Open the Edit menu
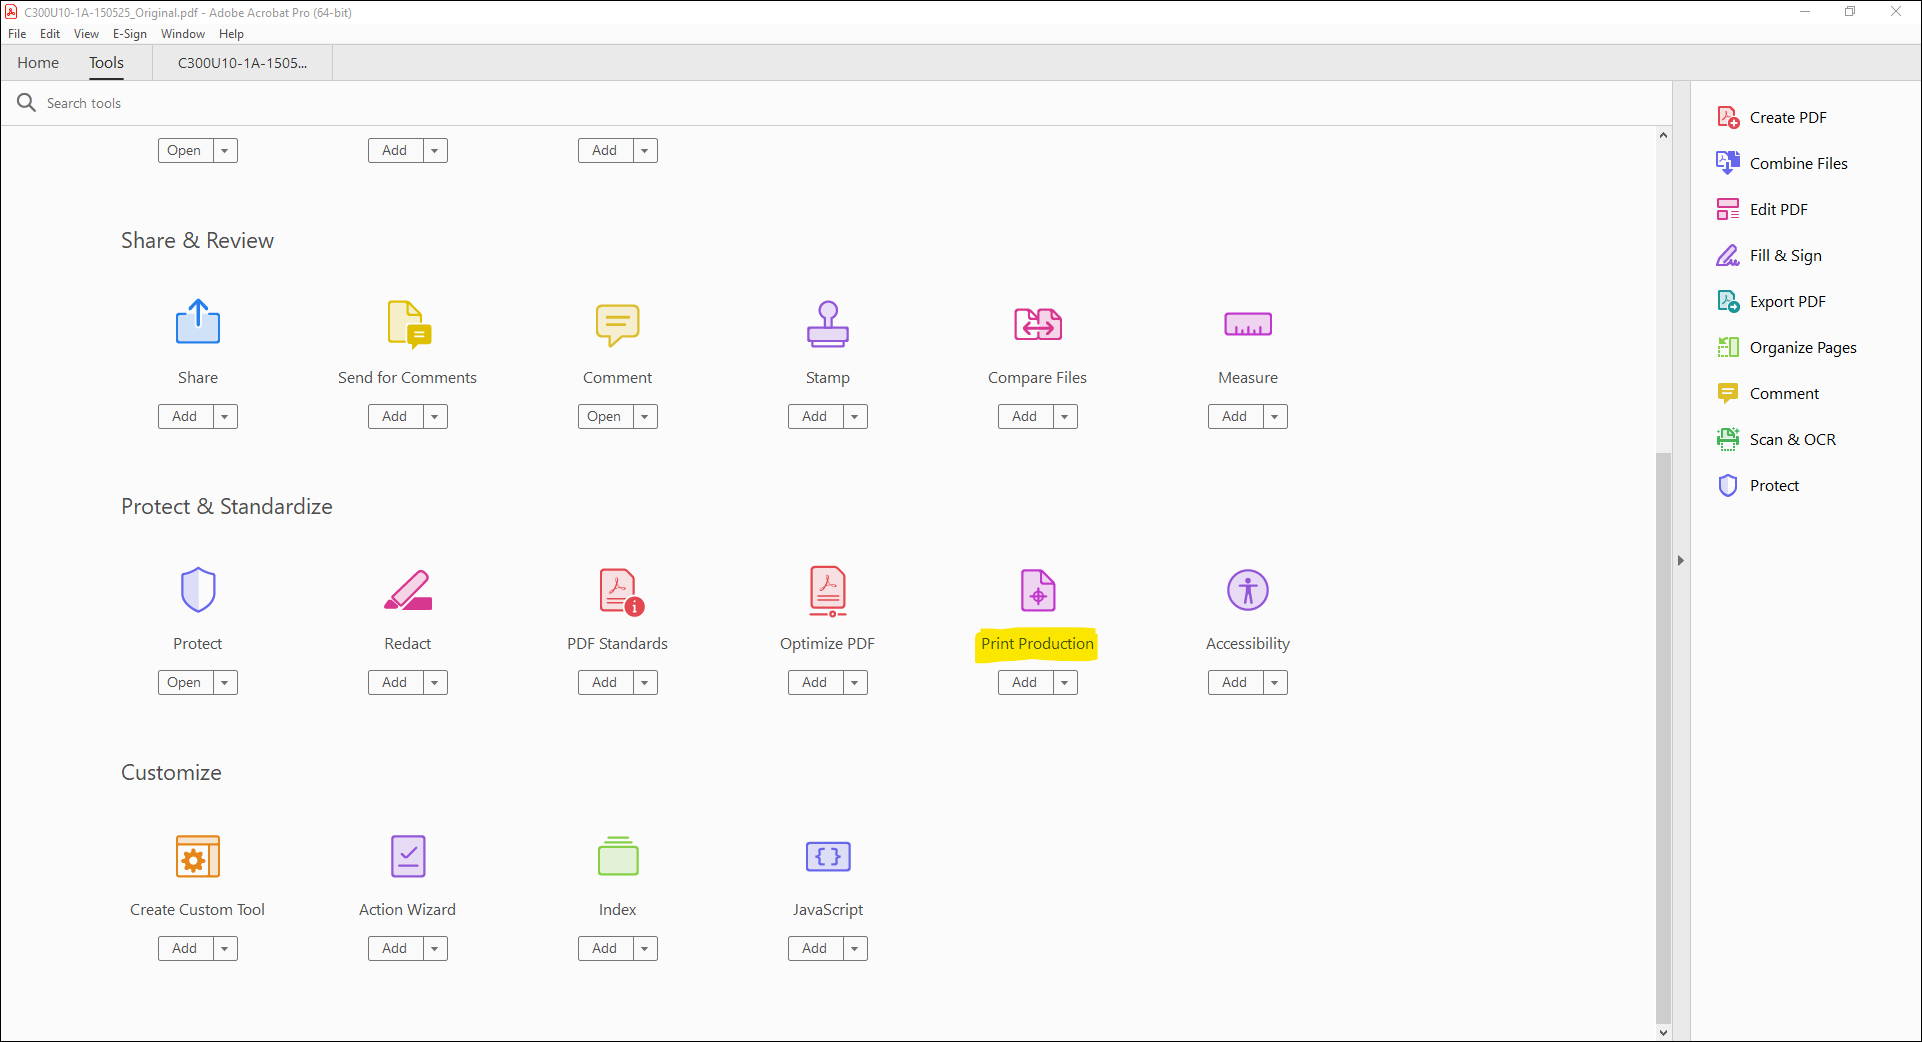This screenshot has height=1042, width=1922. [50, 34]
